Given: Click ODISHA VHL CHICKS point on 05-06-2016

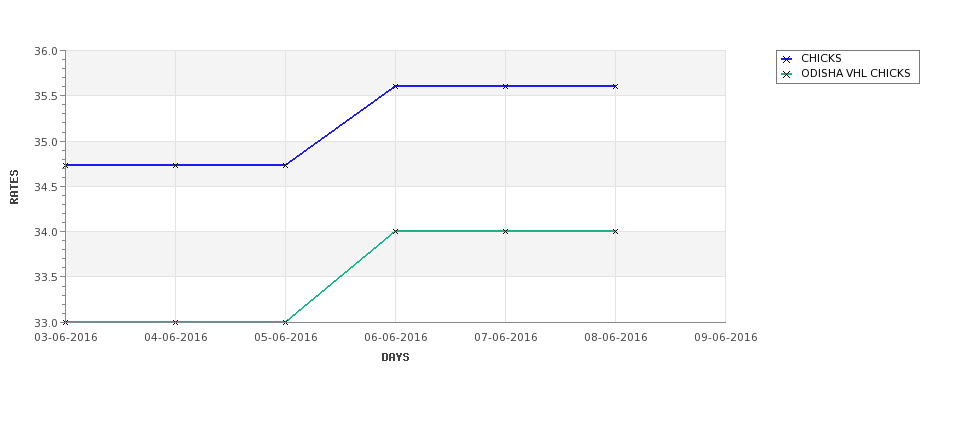Looking at the screenshot, I should click(x=285, y=322).
